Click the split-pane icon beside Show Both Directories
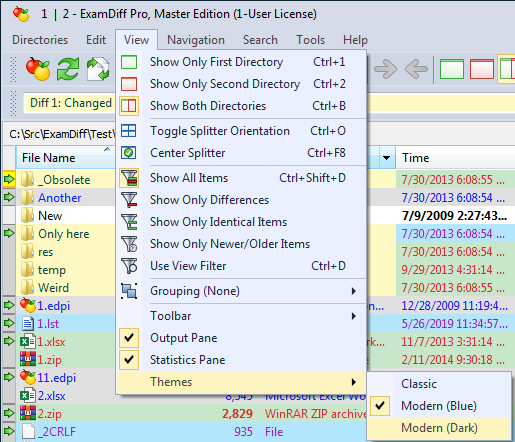The image size is (515, 442). [x=129, y=106]
